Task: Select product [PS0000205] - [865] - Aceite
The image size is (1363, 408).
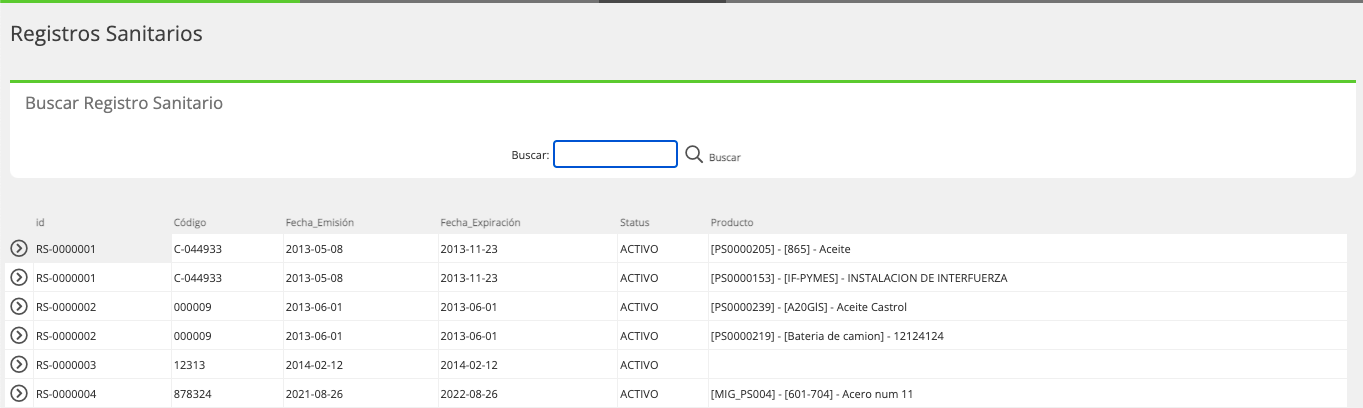Action: 780,249
